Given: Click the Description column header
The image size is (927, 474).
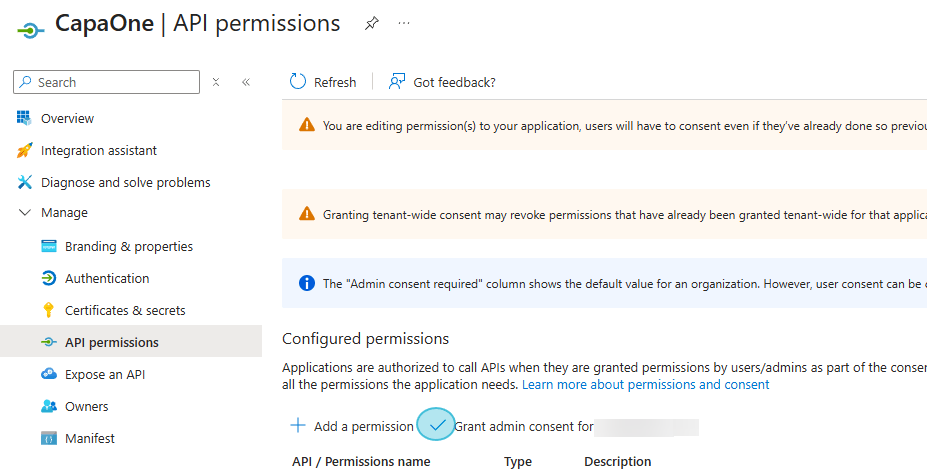Looking at the screenshot, I should [618, 462].
